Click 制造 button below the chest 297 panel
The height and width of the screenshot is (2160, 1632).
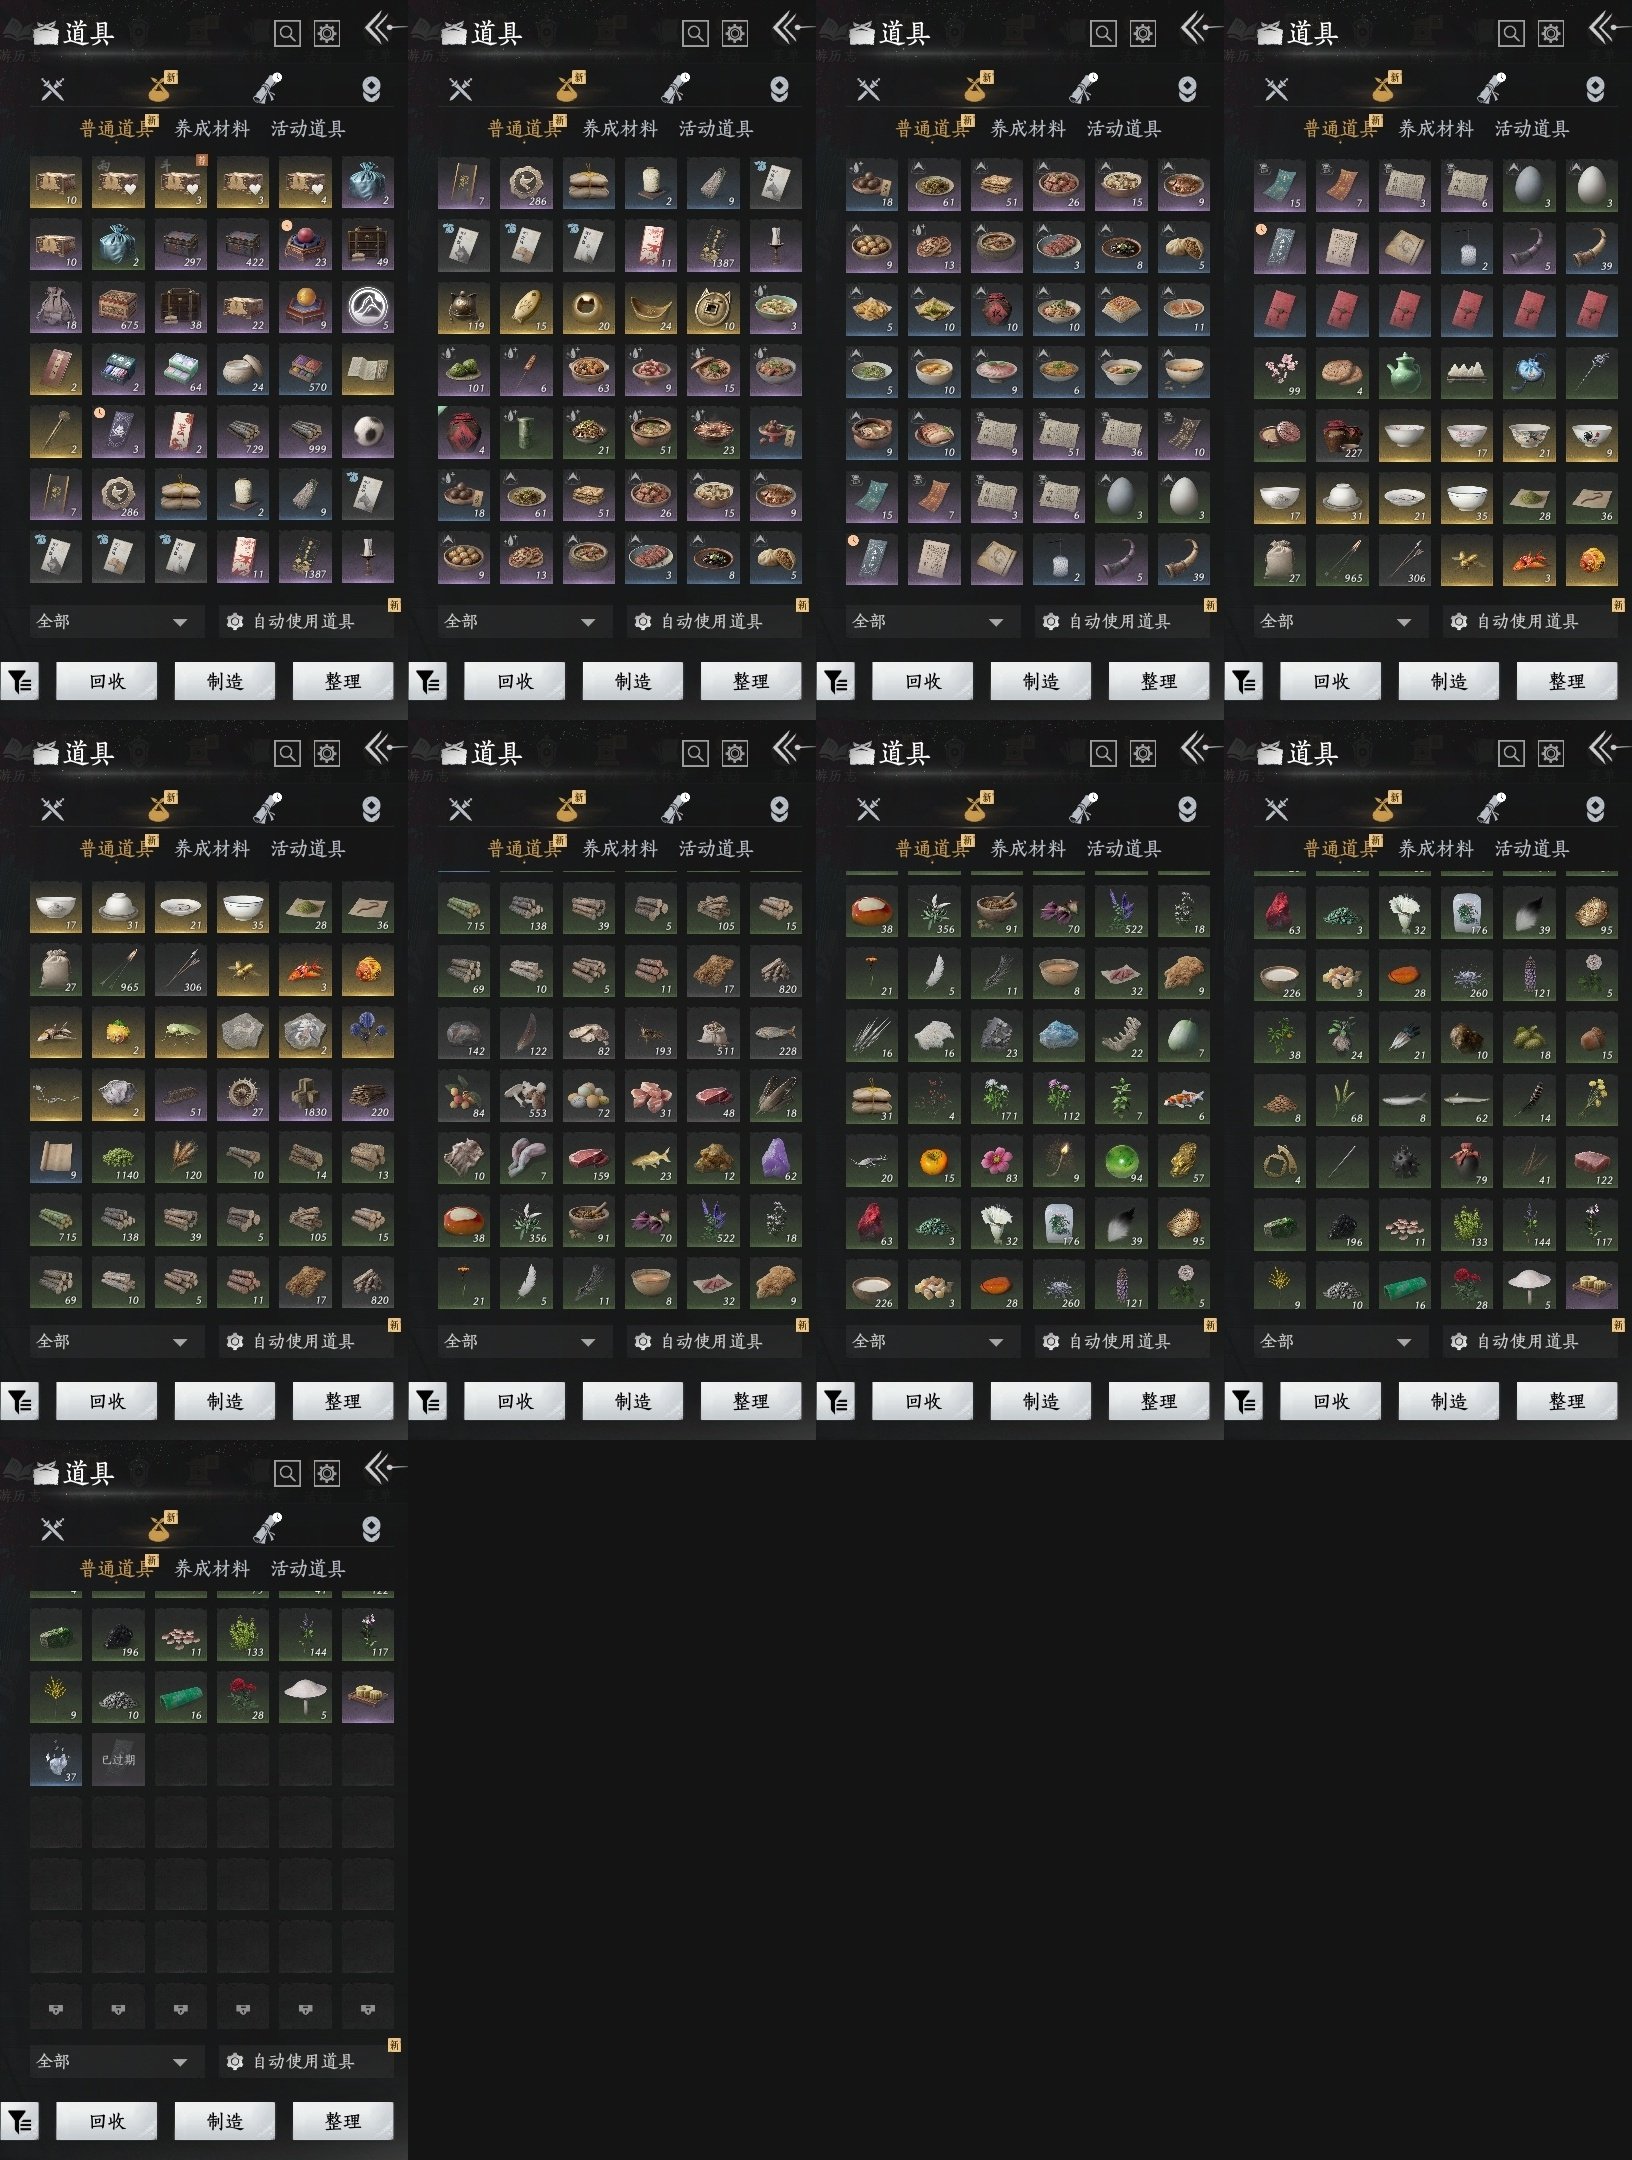click(x=225, y=681)
